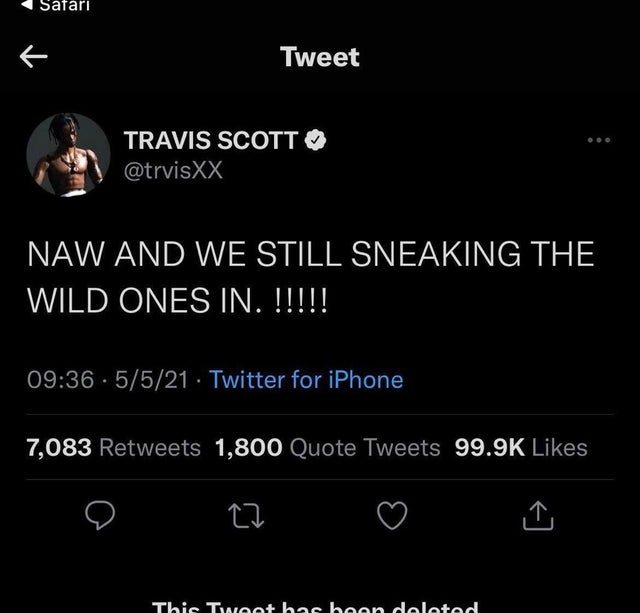
Task: Click the 09:36 timestamp
Action: 60,380
